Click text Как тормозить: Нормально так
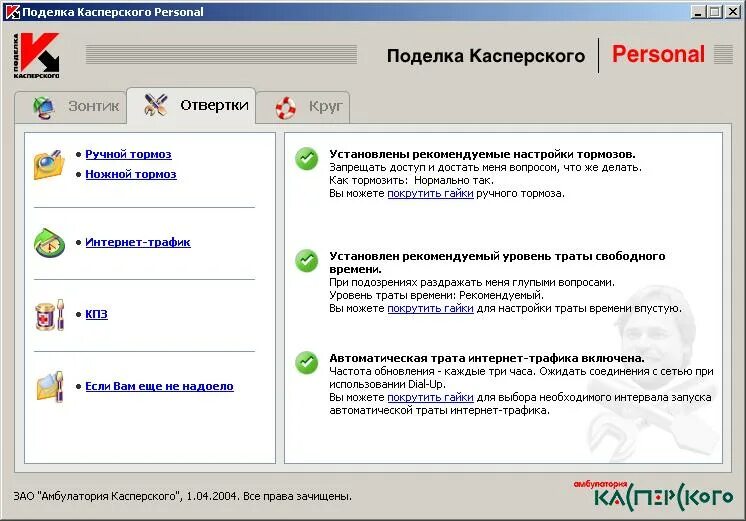The height and width of the screenshot is (521, 746). [x=412, y=180]
